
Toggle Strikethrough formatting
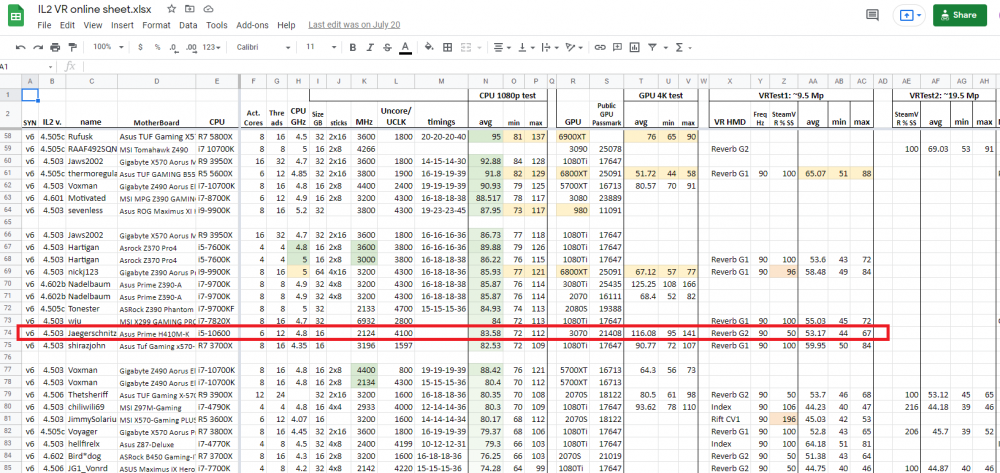click(x=386, y=47)
